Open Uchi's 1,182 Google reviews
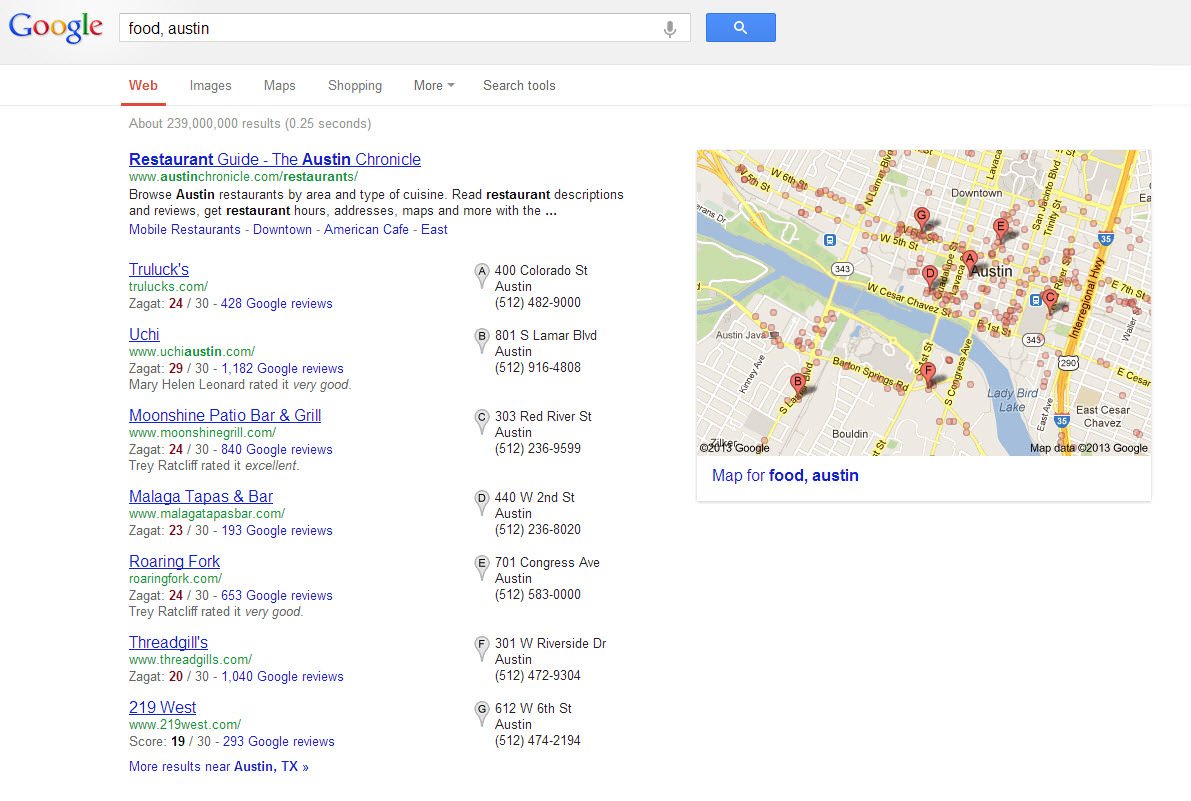 coord(283,369)
